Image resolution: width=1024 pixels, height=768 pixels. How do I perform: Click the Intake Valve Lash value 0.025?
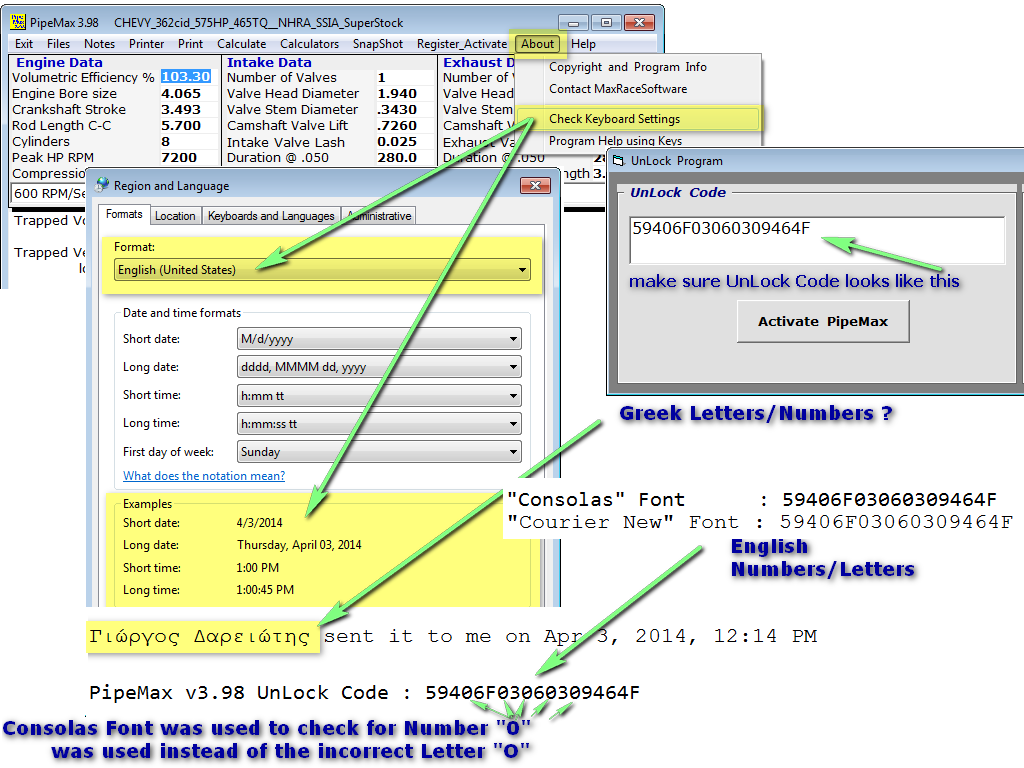point(397,142)
